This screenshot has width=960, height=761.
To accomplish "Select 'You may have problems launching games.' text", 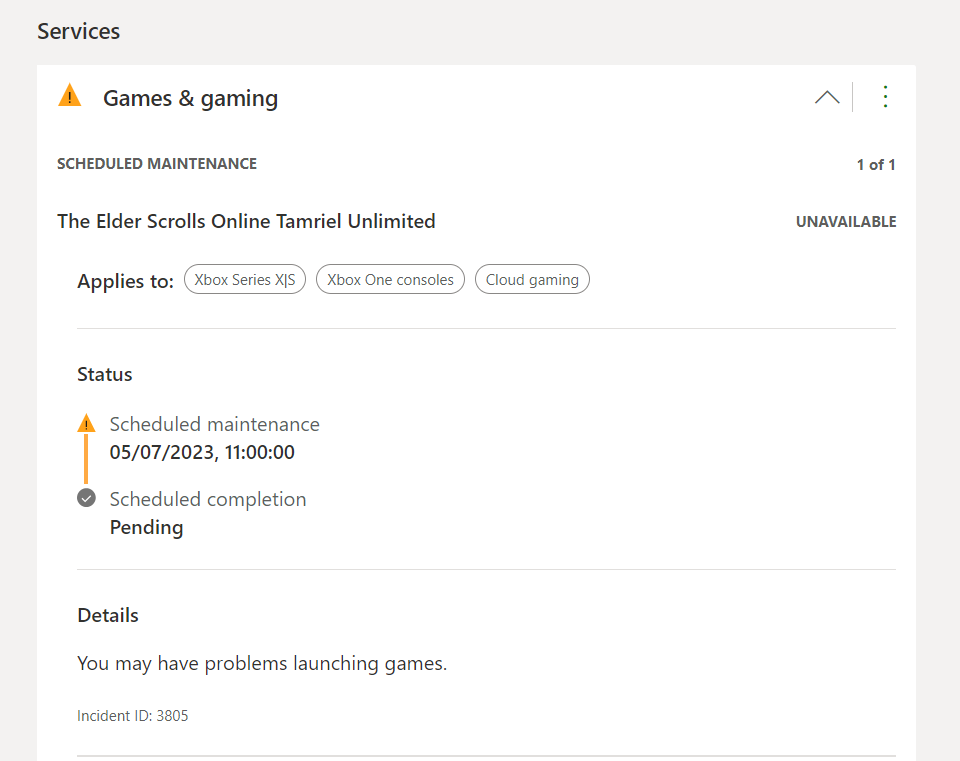I will pos(262,664).
